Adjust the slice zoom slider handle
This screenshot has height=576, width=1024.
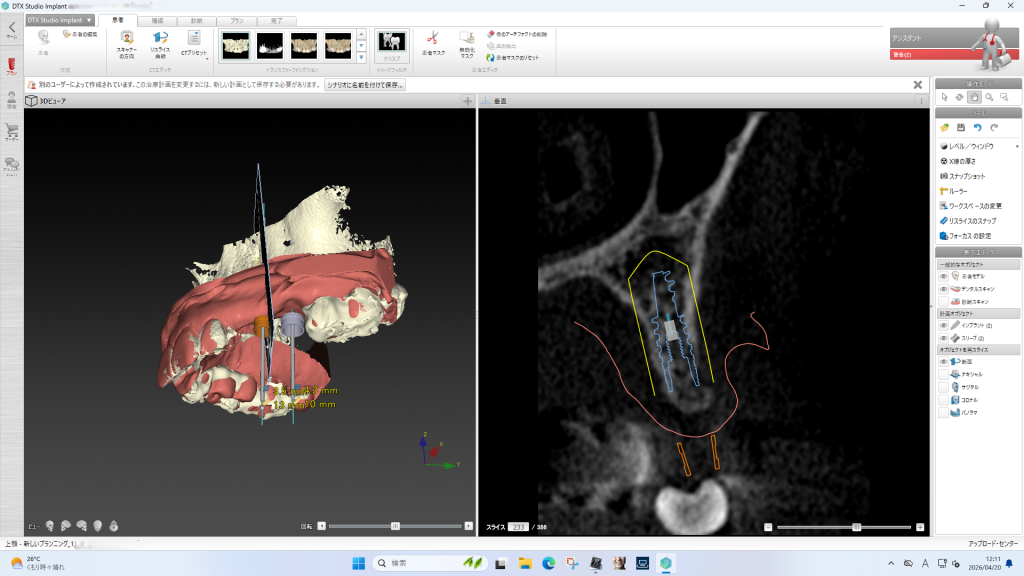pyautogui.click(x=856, y=526)
